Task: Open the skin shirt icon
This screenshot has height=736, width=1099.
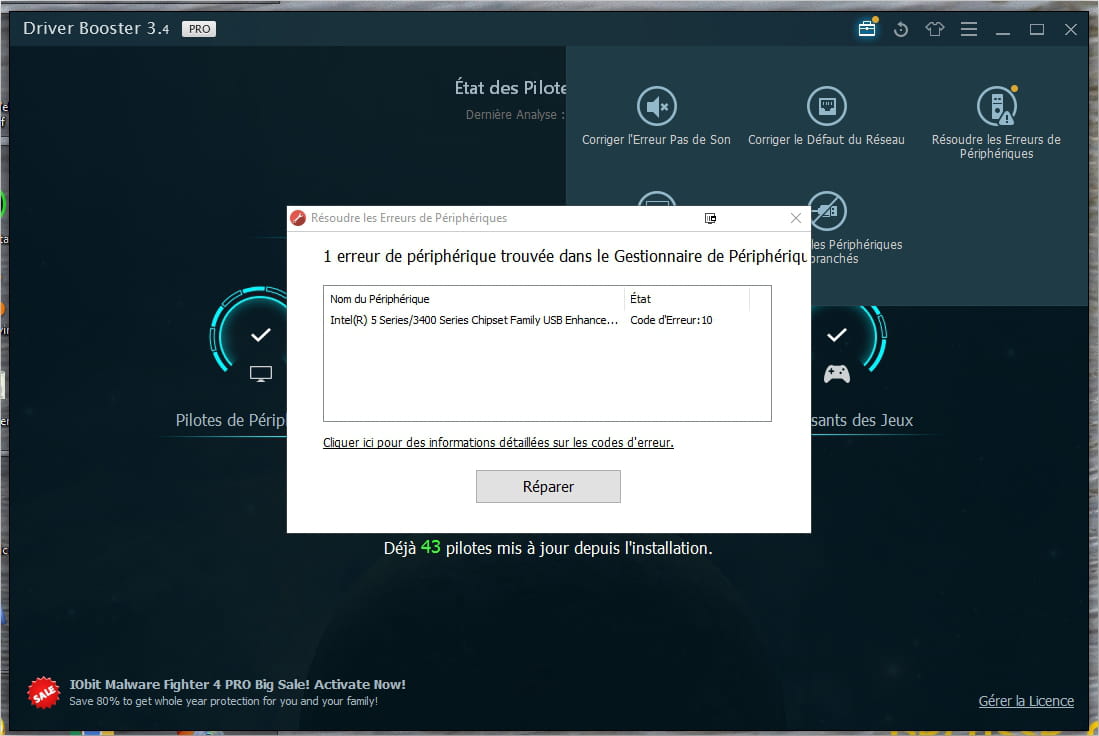Action: 934,29
